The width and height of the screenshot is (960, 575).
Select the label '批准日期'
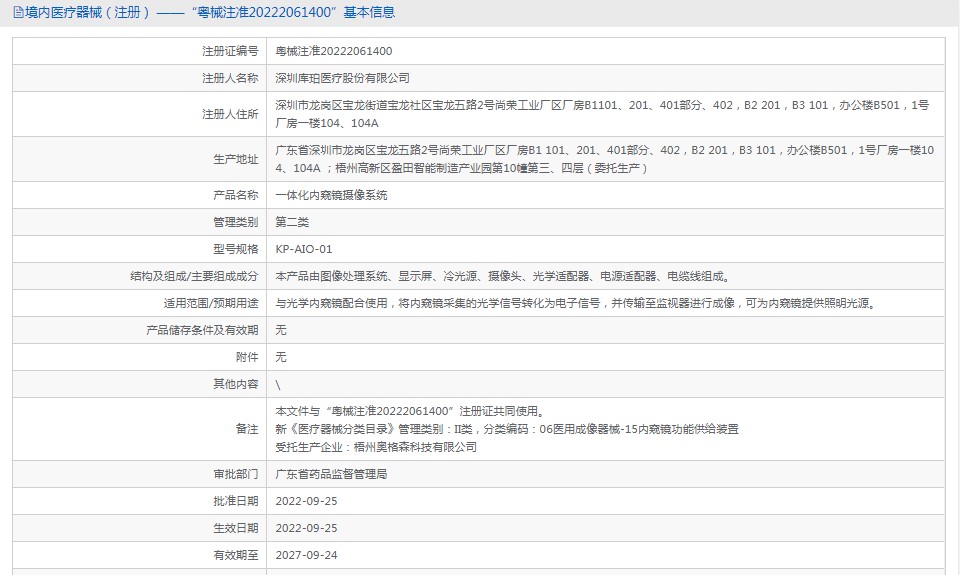click(236, 501)
